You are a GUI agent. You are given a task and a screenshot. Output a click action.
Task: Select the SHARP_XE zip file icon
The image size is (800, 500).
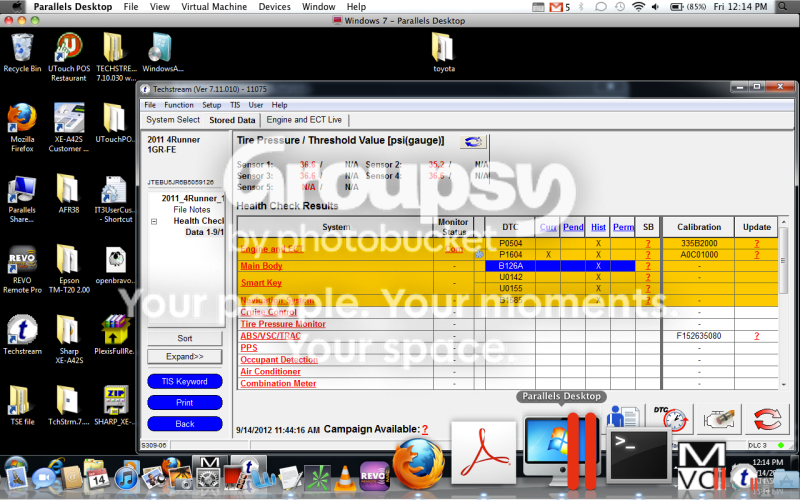coord(115,406)
